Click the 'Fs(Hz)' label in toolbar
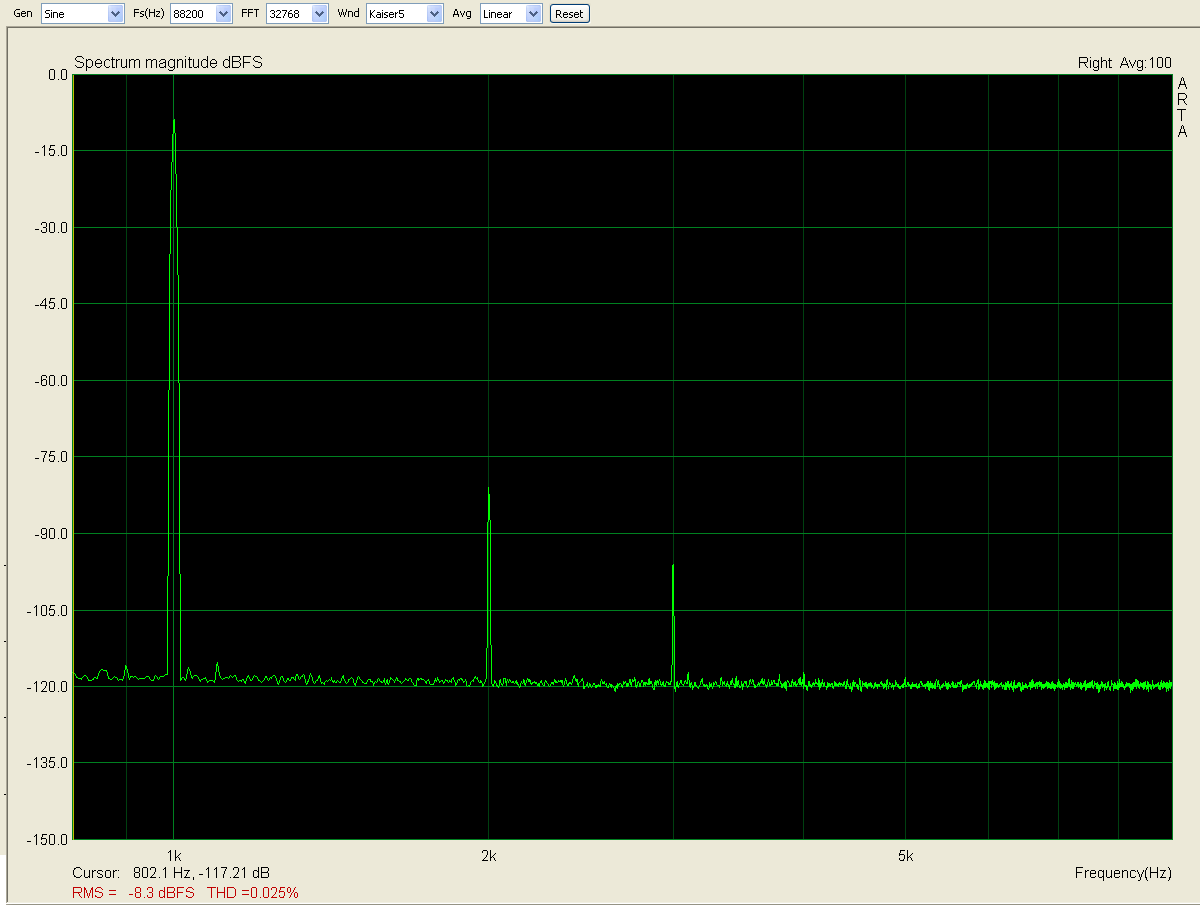The height and width of the screenshot is (905, 1200). (148, 14)
